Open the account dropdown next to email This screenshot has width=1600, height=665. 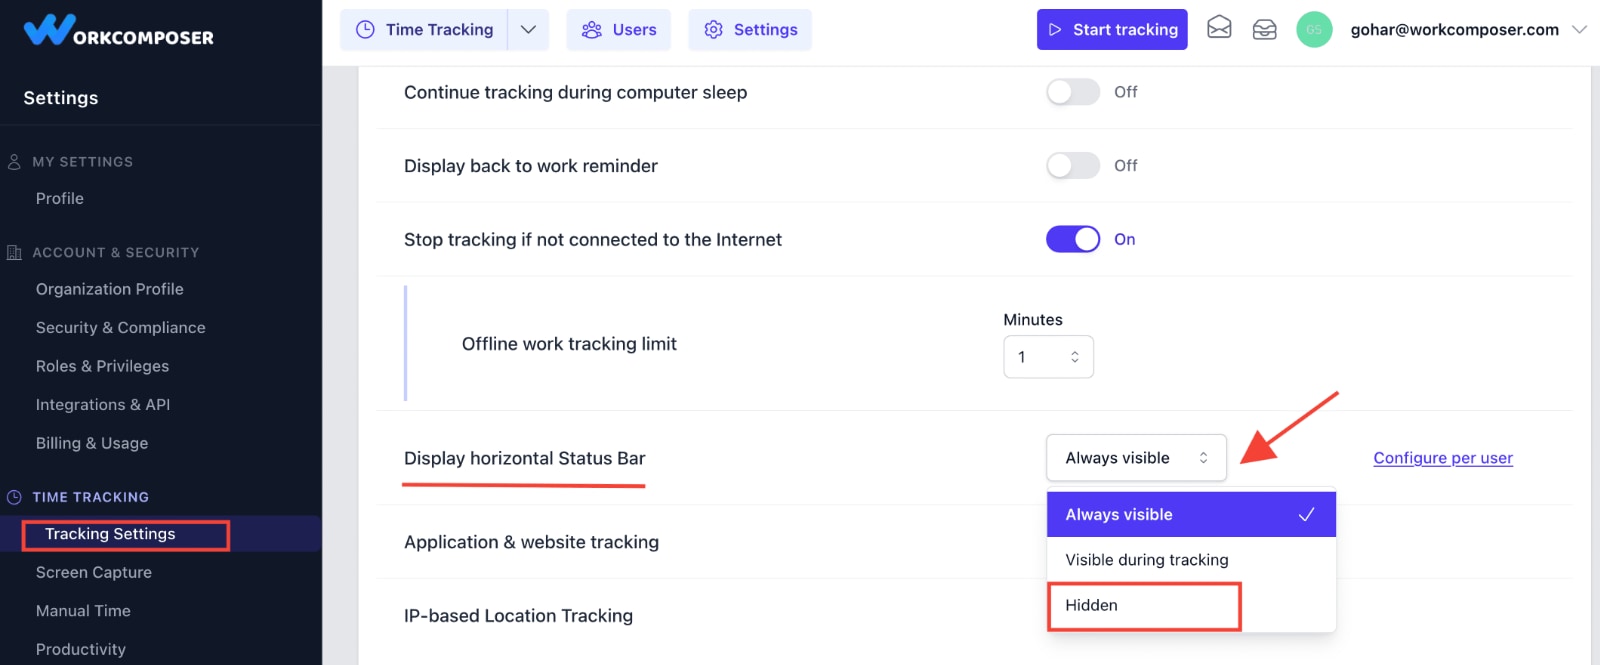pos(1582,29)
